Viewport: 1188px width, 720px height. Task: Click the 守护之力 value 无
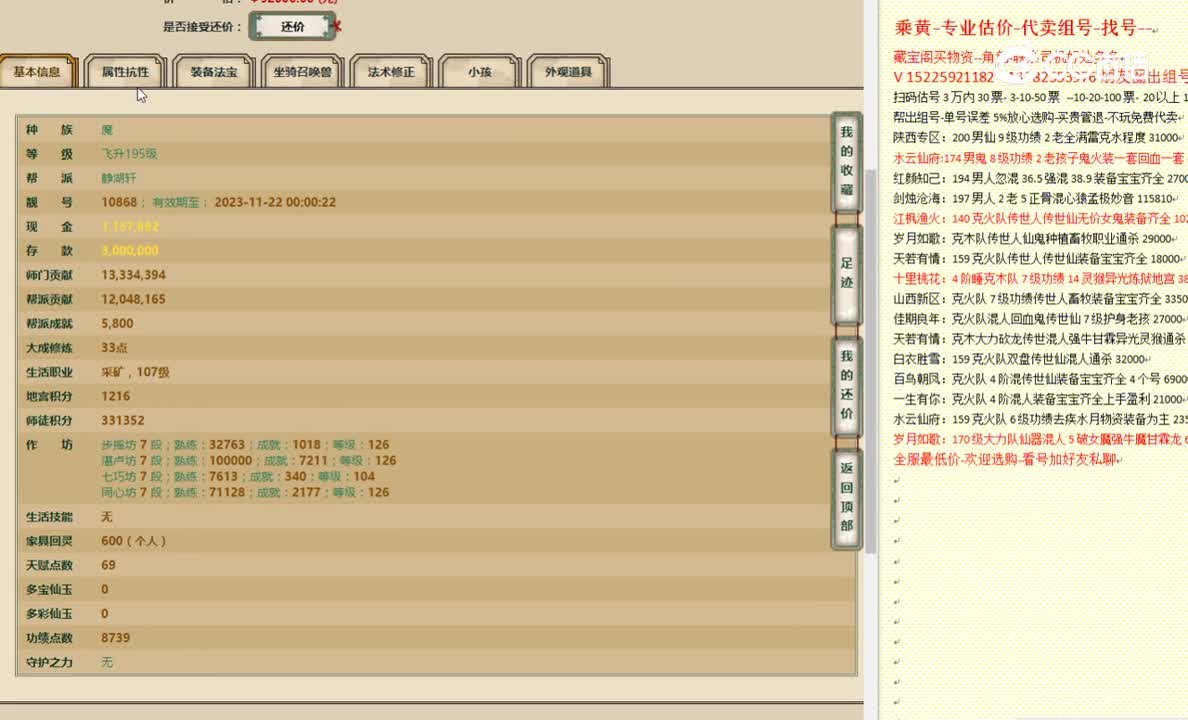[x=107, y=662]
